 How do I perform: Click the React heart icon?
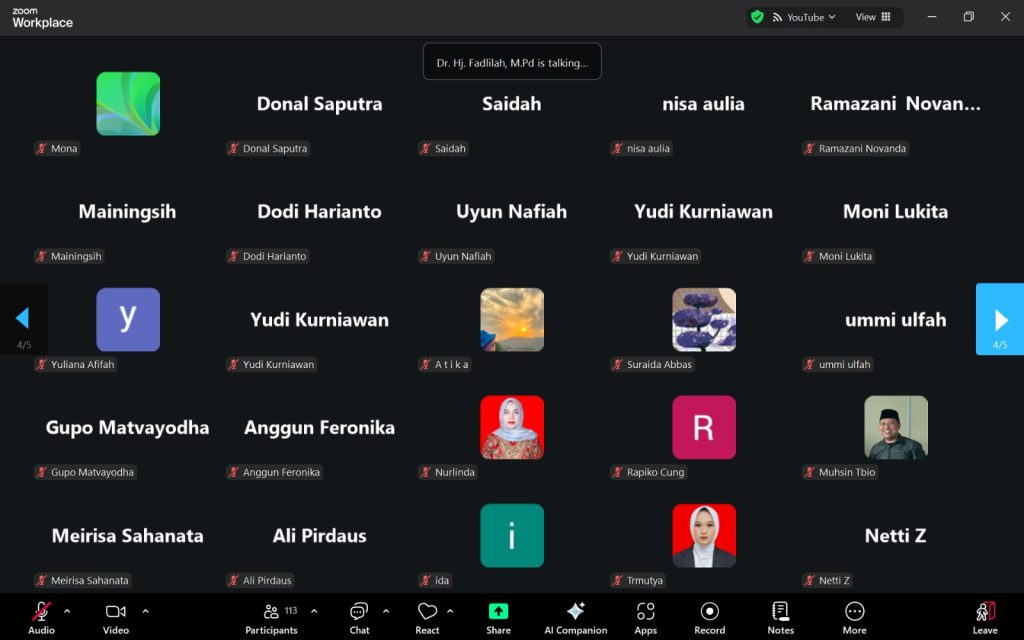point(427,617)
